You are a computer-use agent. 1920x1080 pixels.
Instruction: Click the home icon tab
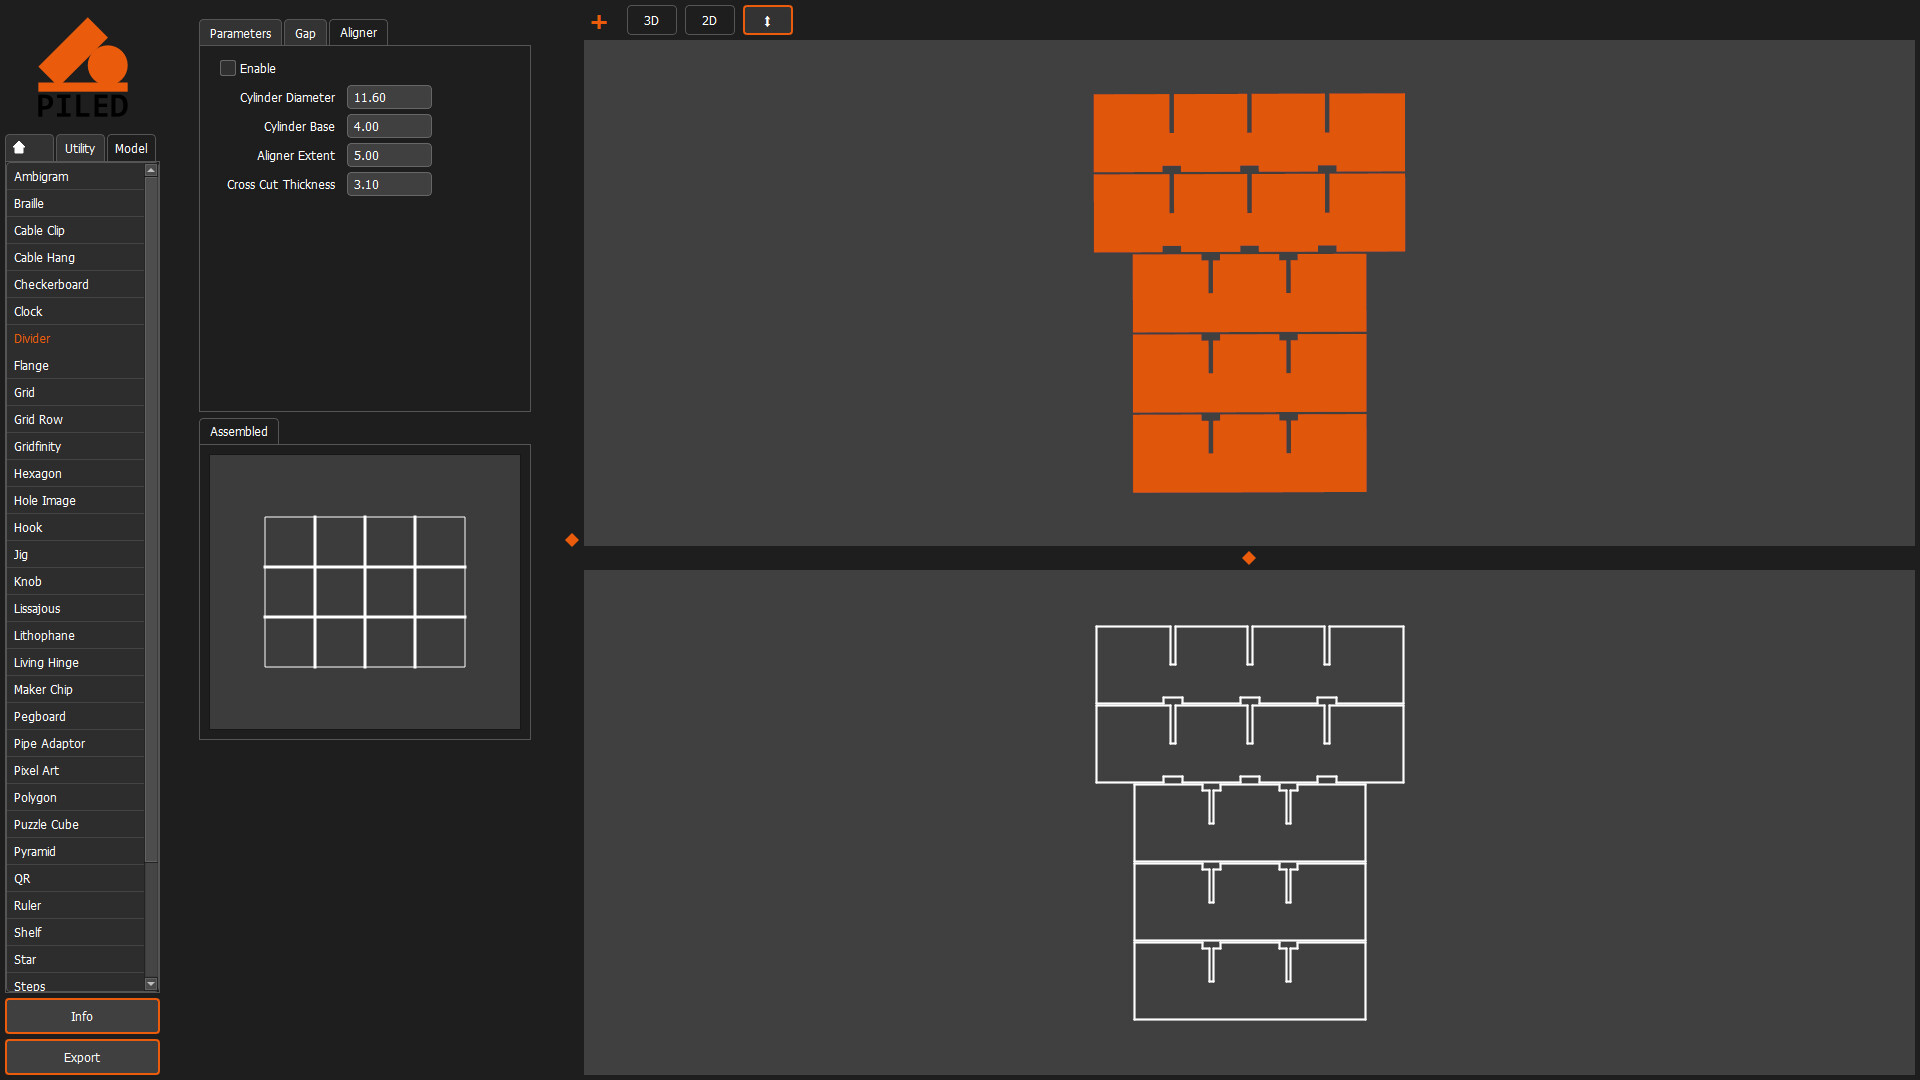(x=20, y=148)
